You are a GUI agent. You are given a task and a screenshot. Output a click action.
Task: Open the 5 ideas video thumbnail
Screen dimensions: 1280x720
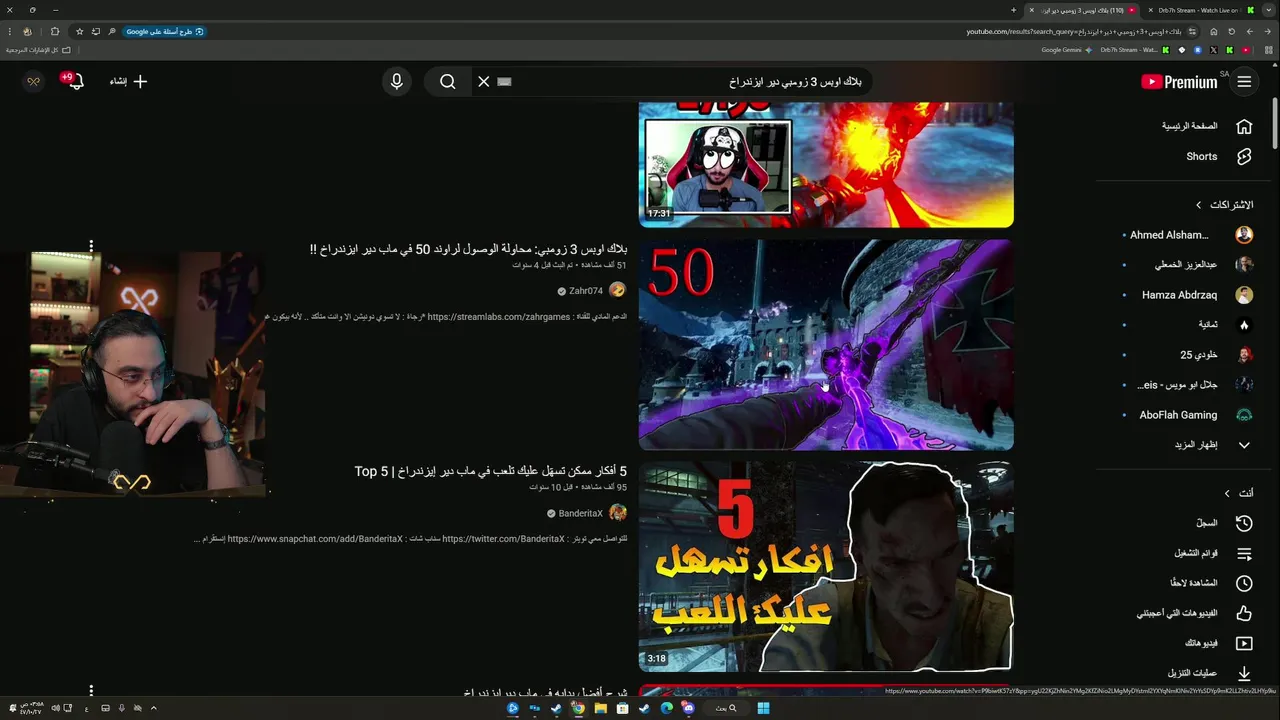tap(826, 567)
